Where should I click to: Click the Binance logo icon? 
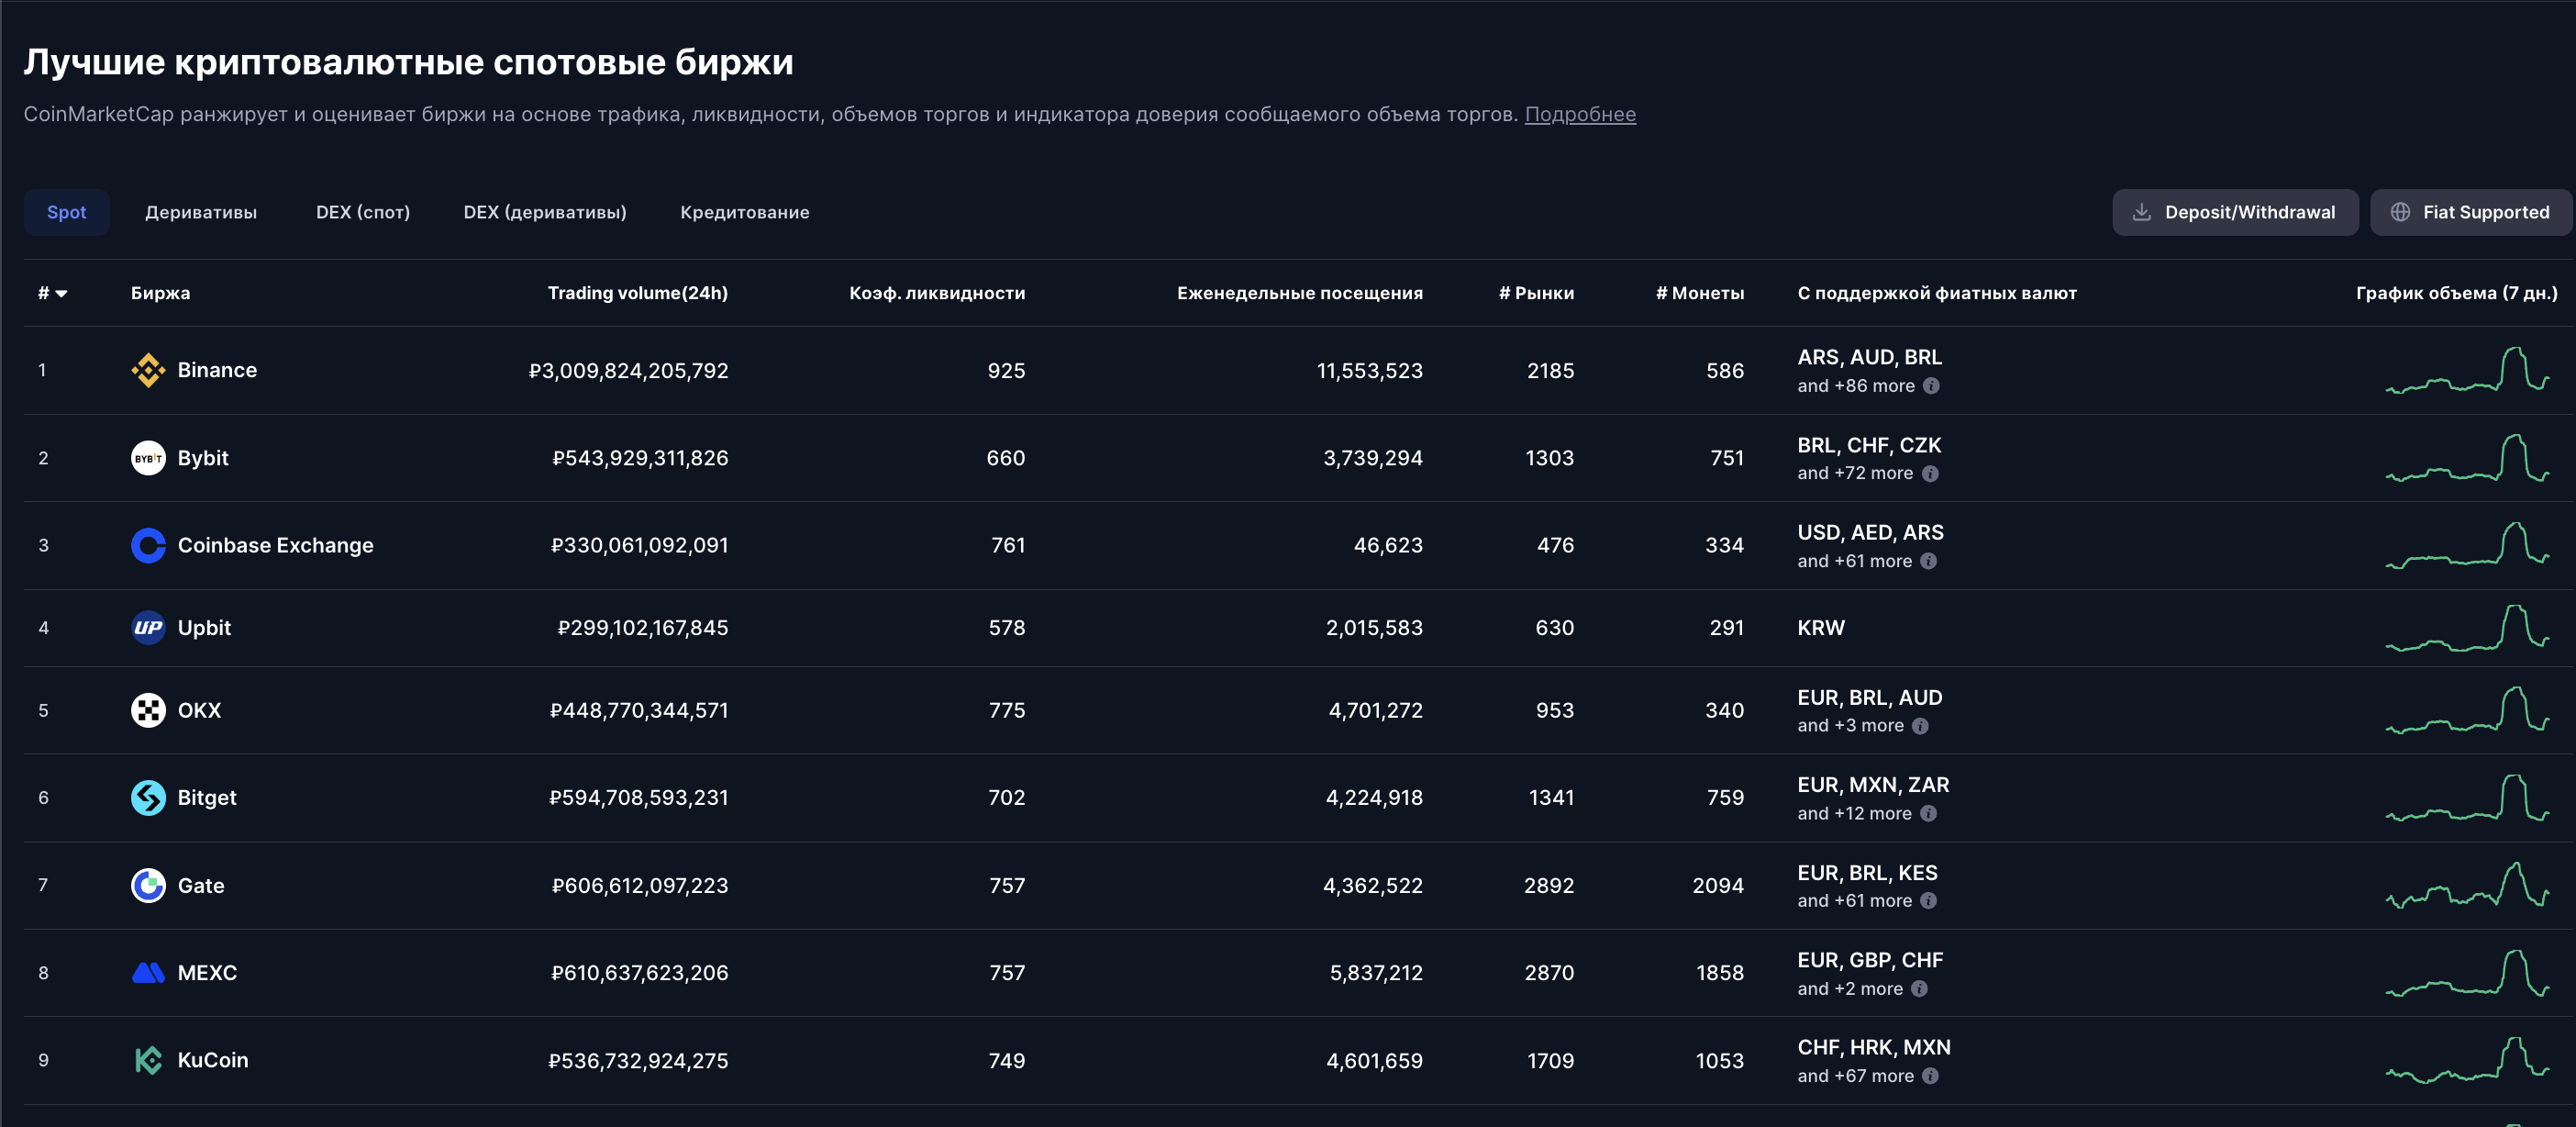click(148, 370)
